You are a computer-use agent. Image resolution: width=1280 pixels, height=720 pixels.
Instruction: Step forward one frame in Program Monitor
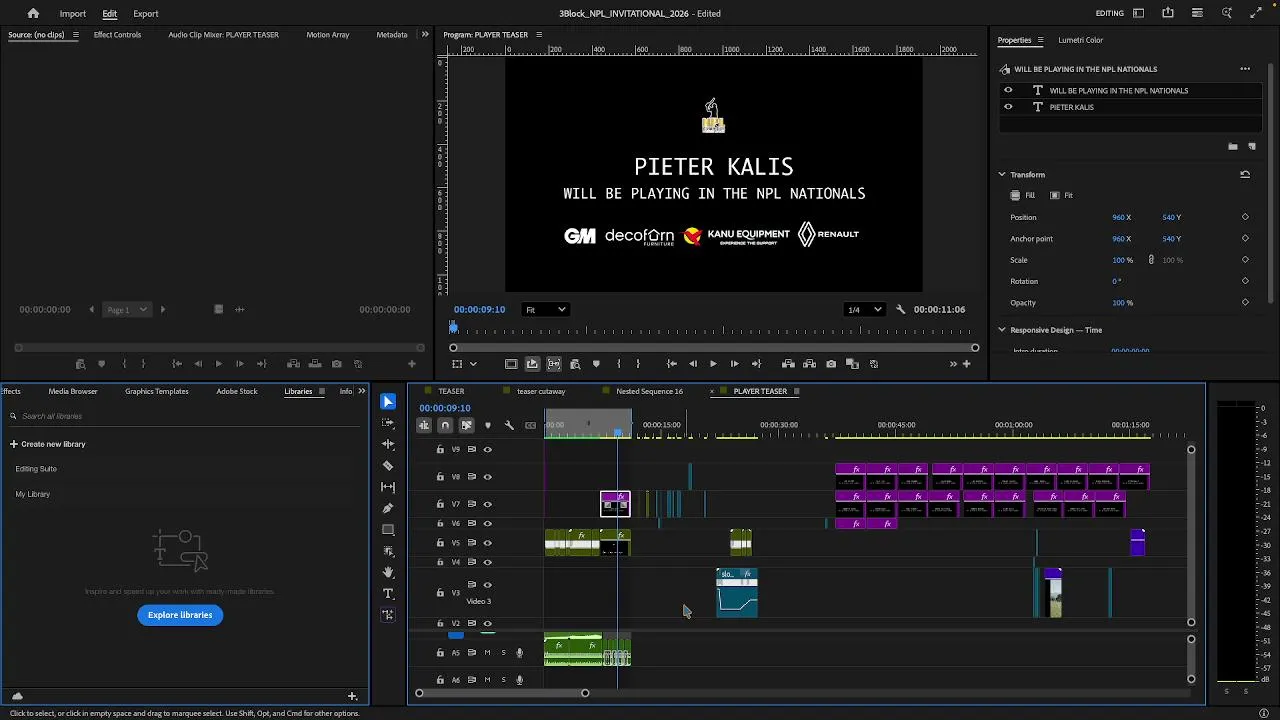(734, 364)
